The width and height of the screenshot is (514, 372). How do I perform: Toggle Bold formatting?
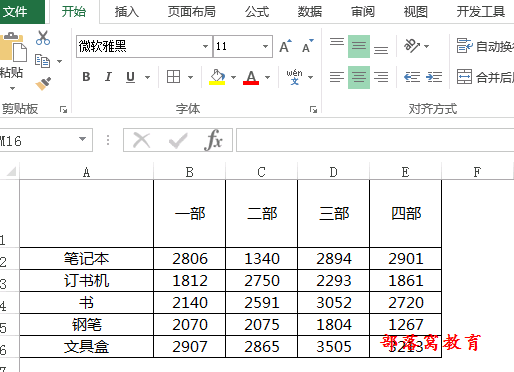pos(86,77)
